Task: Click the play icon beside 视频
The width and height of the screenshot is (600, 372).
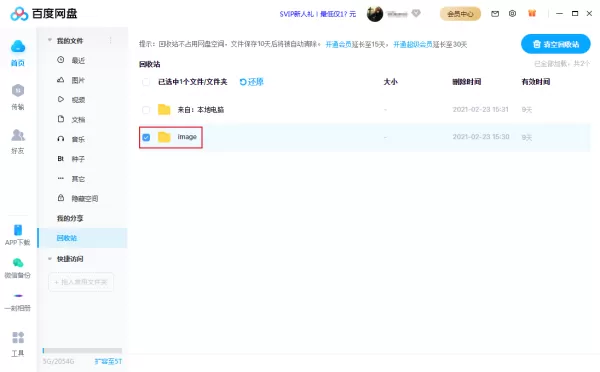Action: tap(60, 99)
